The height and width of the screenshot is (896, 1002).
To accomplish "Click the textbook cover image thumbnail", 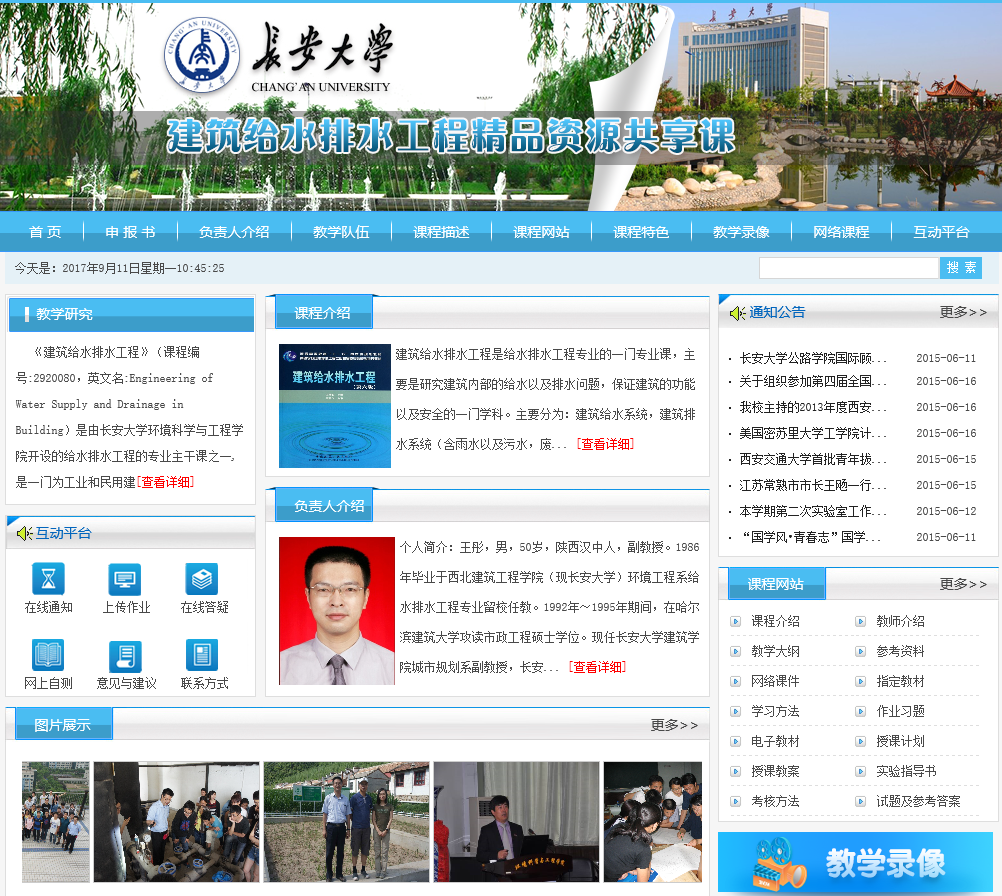I will pyautogui.click(x=335, y=406).
